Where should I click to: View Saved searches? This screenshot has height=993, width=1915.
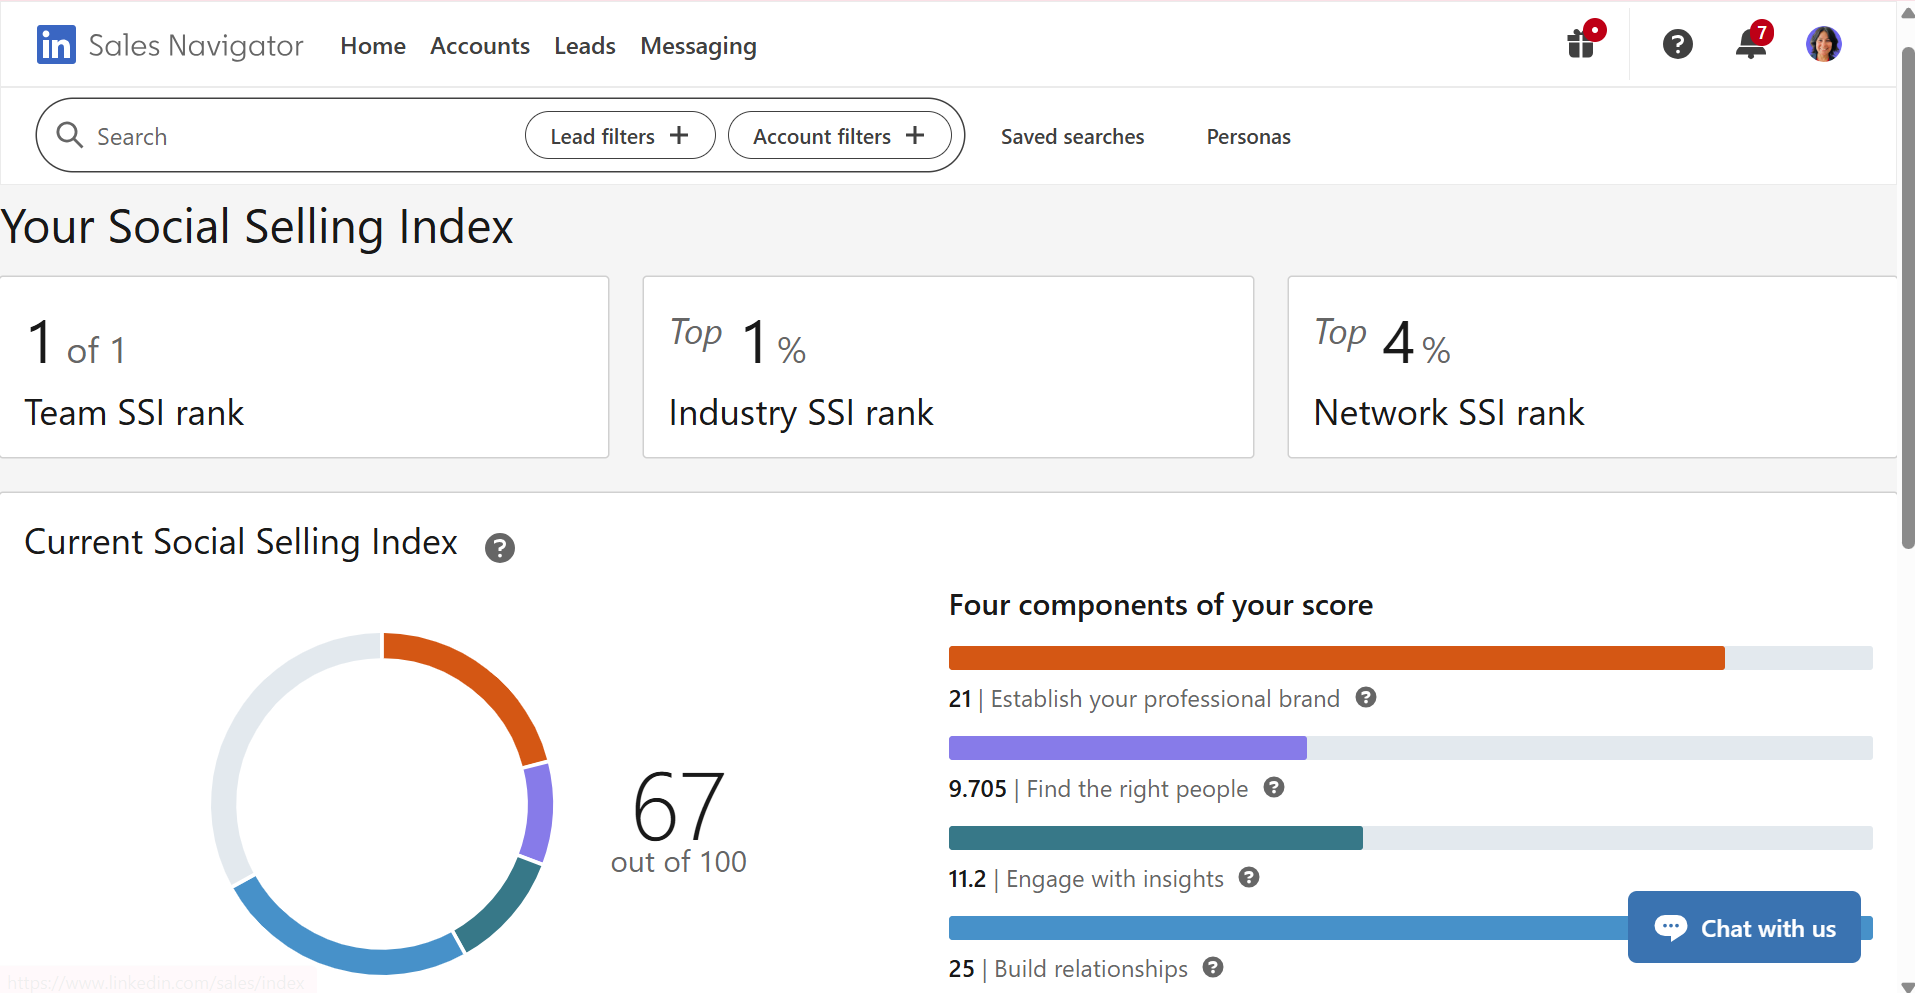[1072, 137]
